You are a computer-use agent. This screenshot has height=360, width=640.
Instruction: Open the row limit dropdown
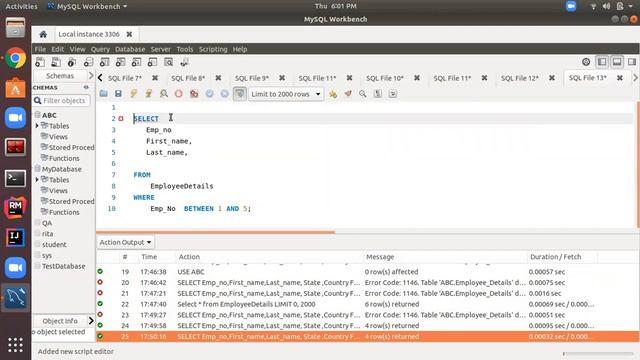285,94
